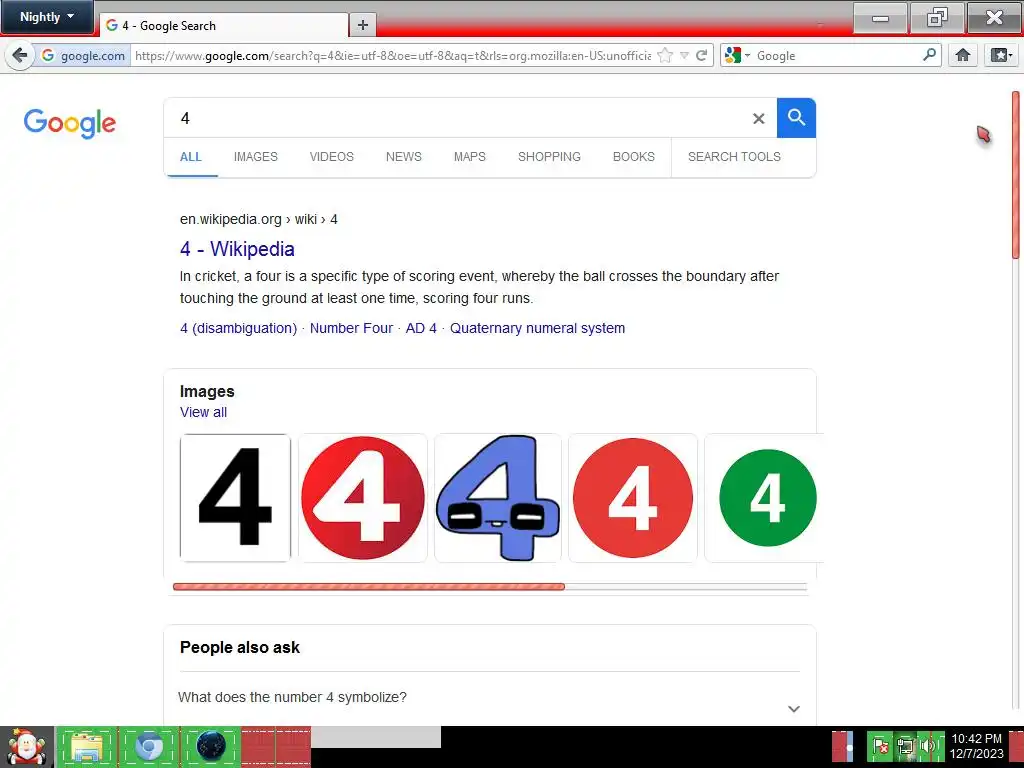Screen dimensions: 1024x768
Task: Open the '4 (disambiguation)' link
Action: click(x=238, y=328)
